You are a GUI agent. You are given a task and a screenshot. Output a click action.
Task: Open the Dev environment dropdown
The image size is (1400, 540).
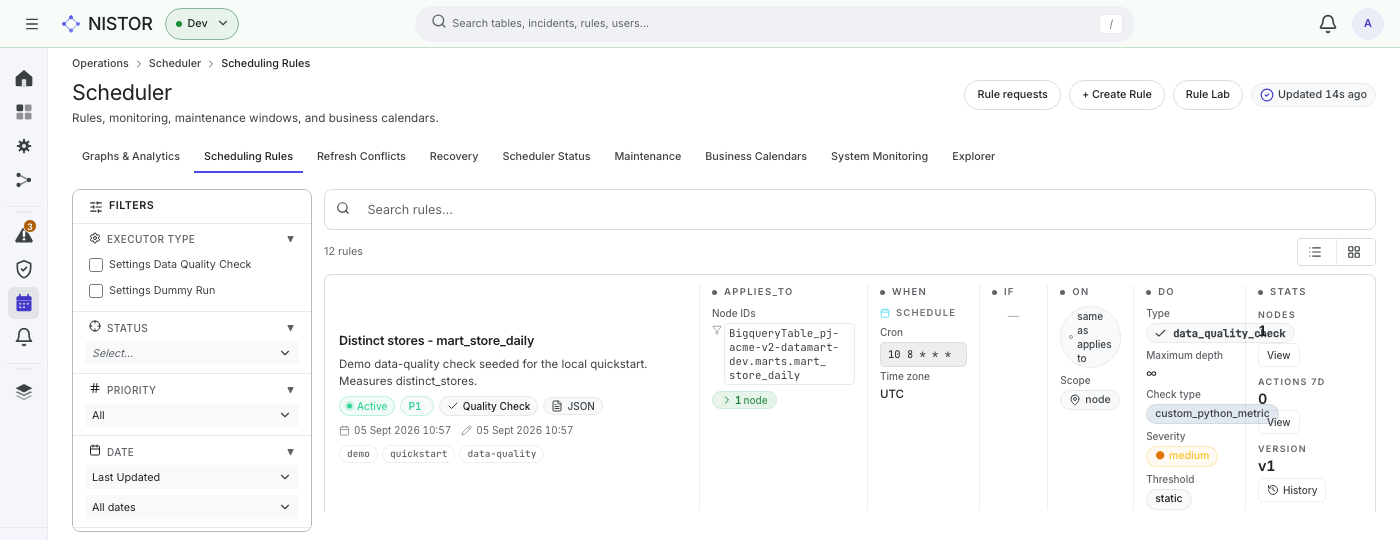click(x=202, y=23)
